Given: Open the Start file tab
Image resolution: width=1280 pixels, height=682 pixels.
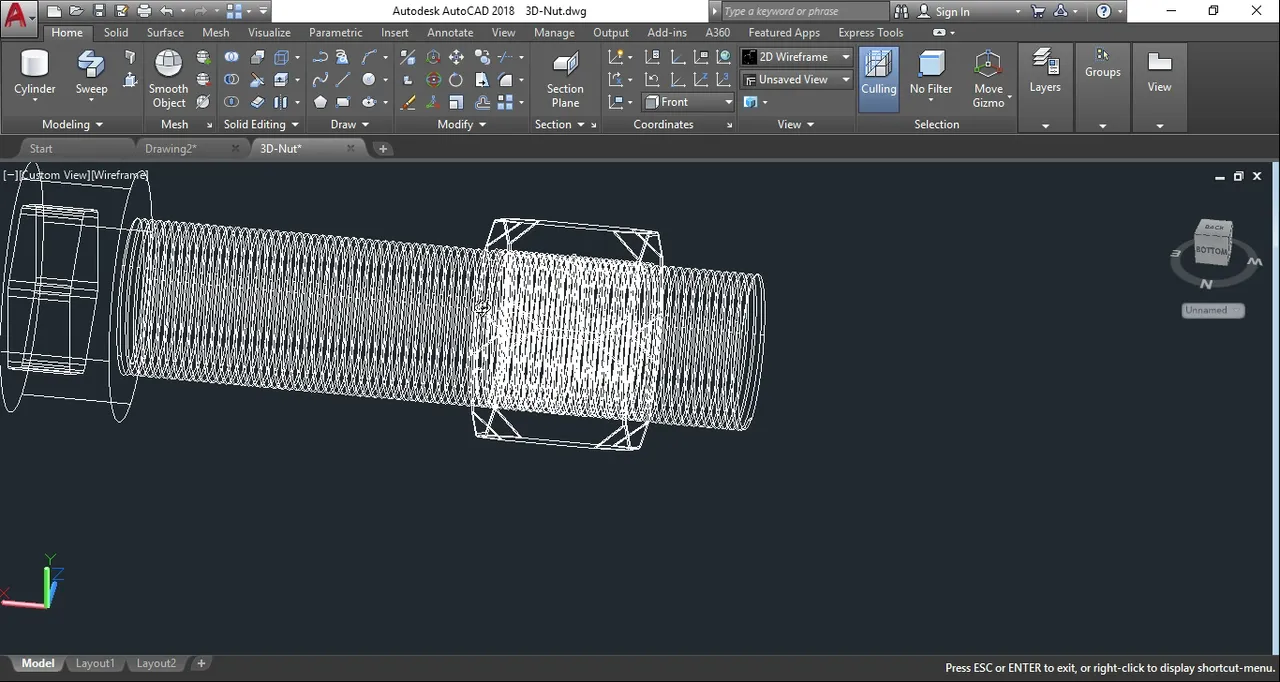Looking at the screenshot, I should [41, 148].
